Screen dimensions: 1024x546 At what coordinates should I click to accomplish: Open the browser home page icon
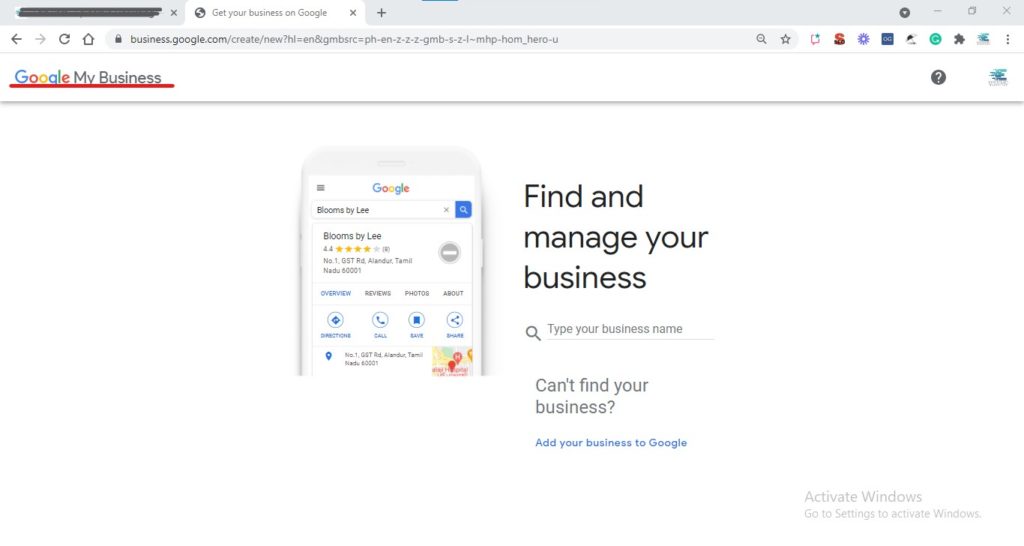coord(88,39)
